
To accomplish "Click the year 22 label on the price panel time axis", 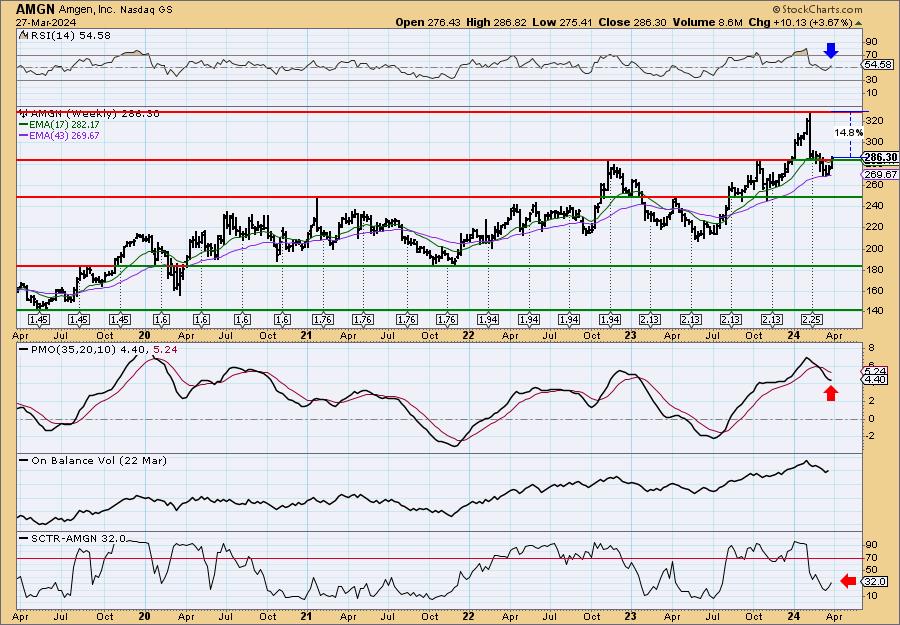I will tap(468, 335).
